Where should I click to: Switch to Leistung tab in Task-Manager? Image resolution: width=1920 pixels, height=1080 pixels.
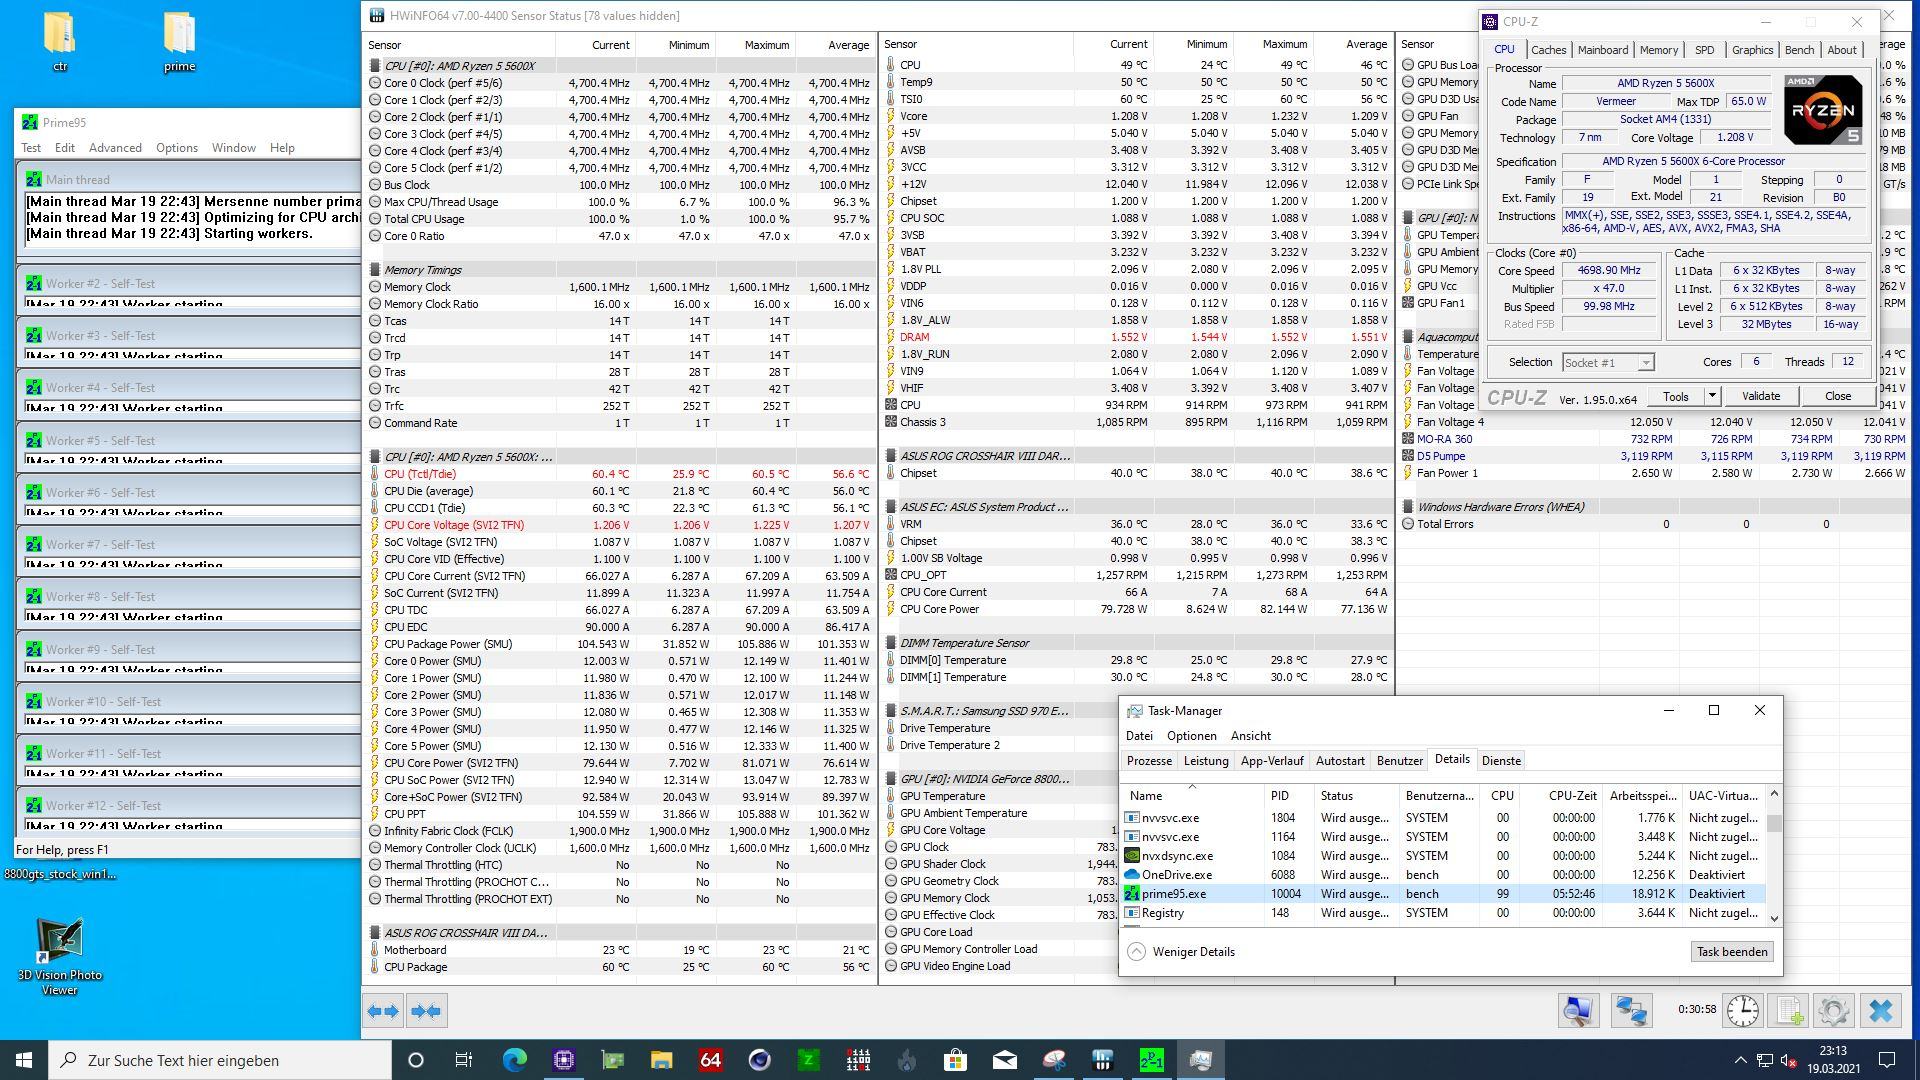1206,761
